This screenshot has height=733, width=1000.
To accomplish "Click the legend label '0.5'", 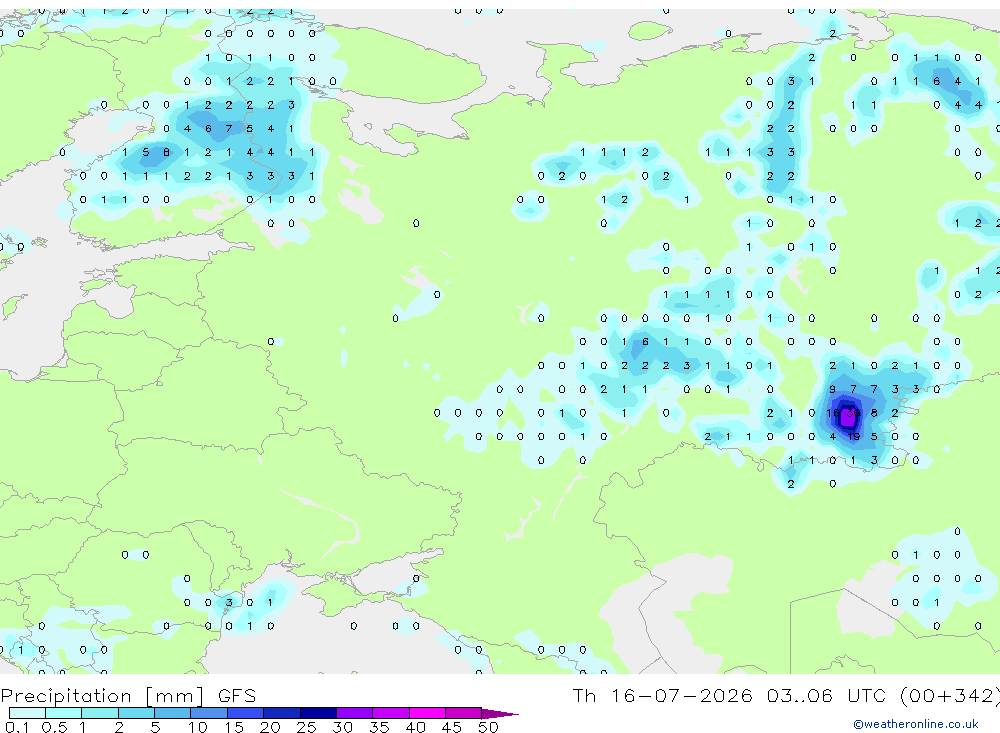I will click(54, 727).
